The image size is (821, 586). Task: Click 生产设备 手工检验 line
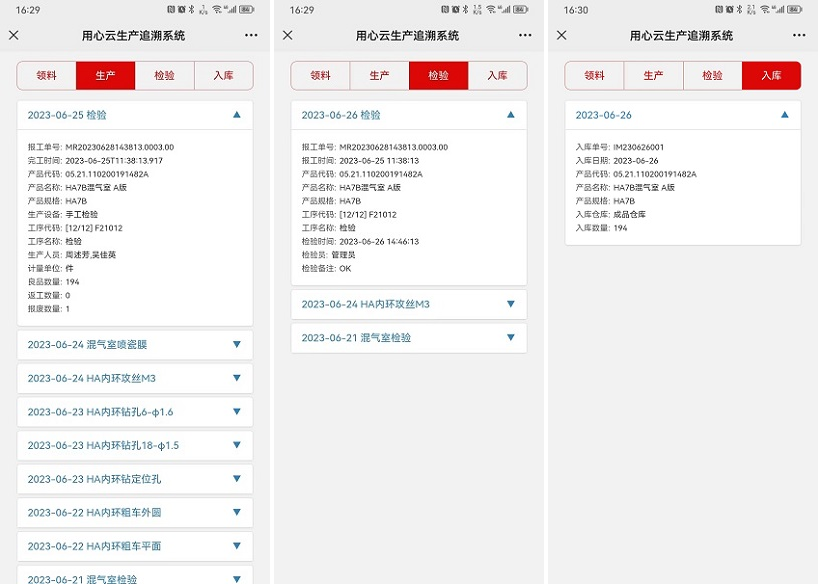[x=63, y=214]
